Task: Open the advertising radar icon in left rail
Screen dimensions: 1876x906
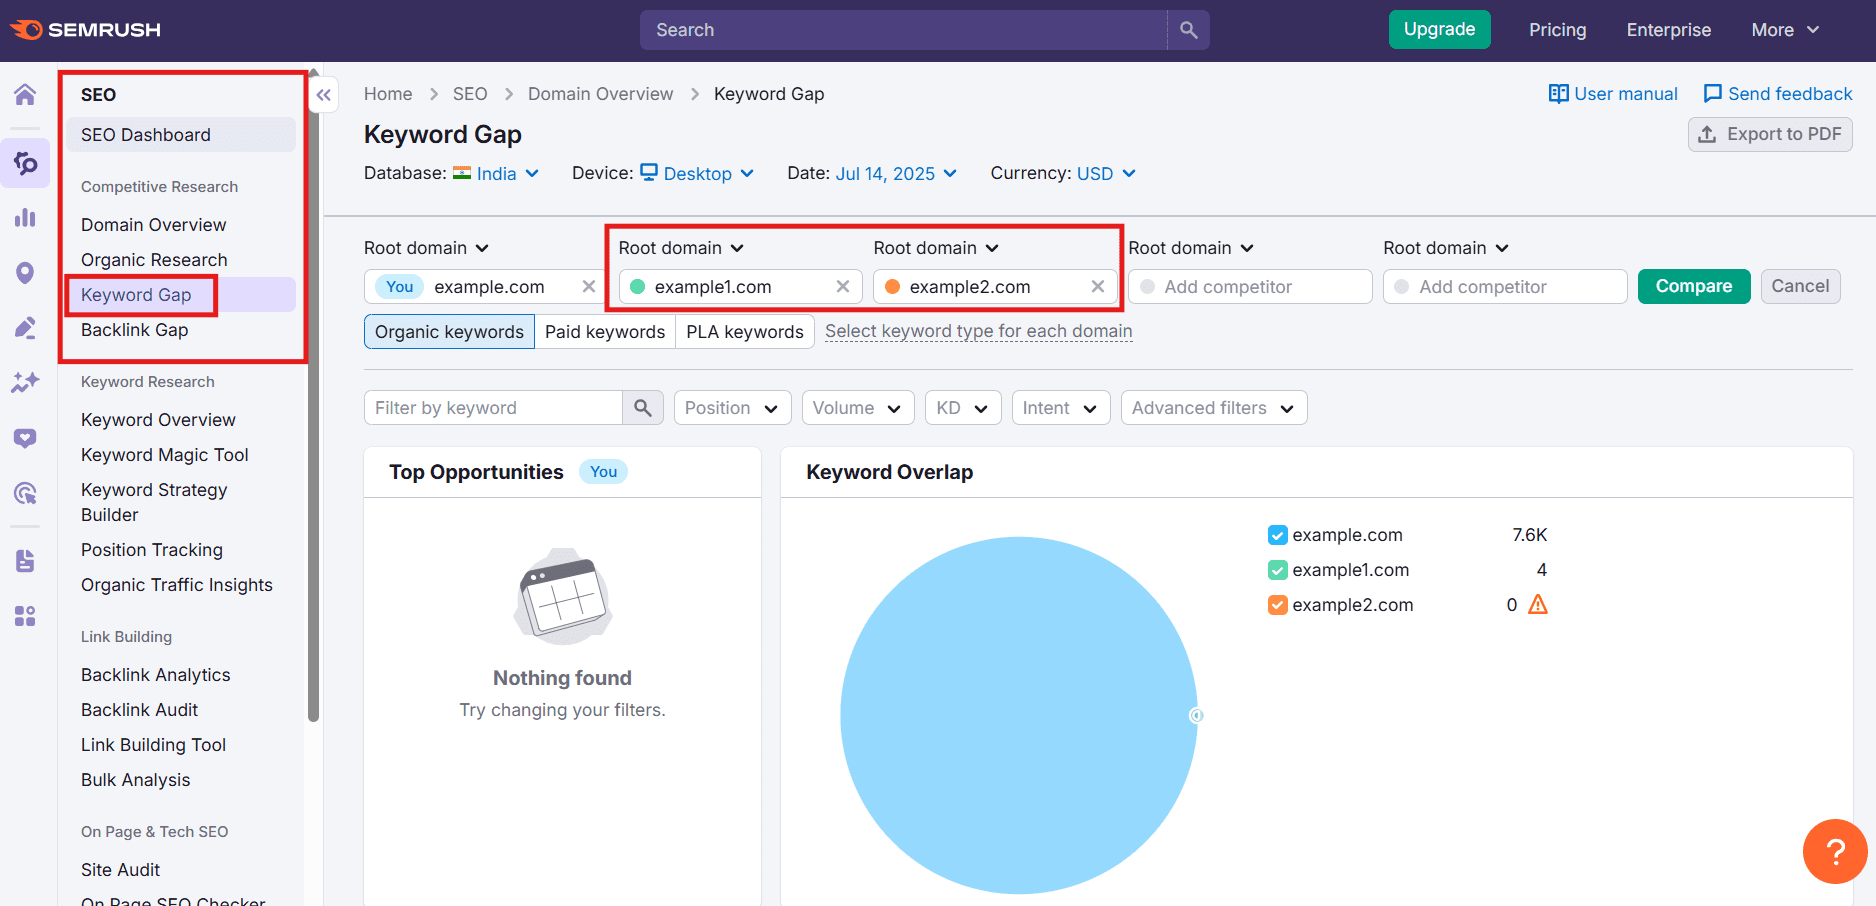Action: (x=25, y=493)
